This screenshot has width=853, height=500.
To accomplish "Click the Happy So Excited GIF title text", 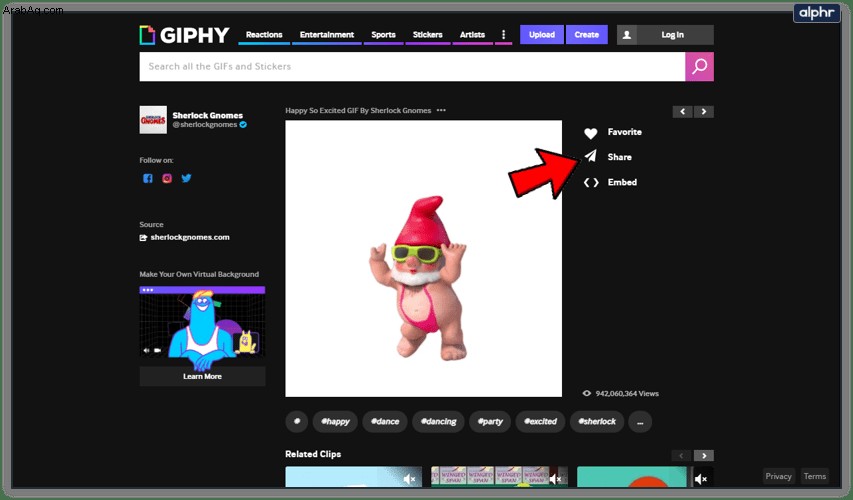I will tap(358, 110).
